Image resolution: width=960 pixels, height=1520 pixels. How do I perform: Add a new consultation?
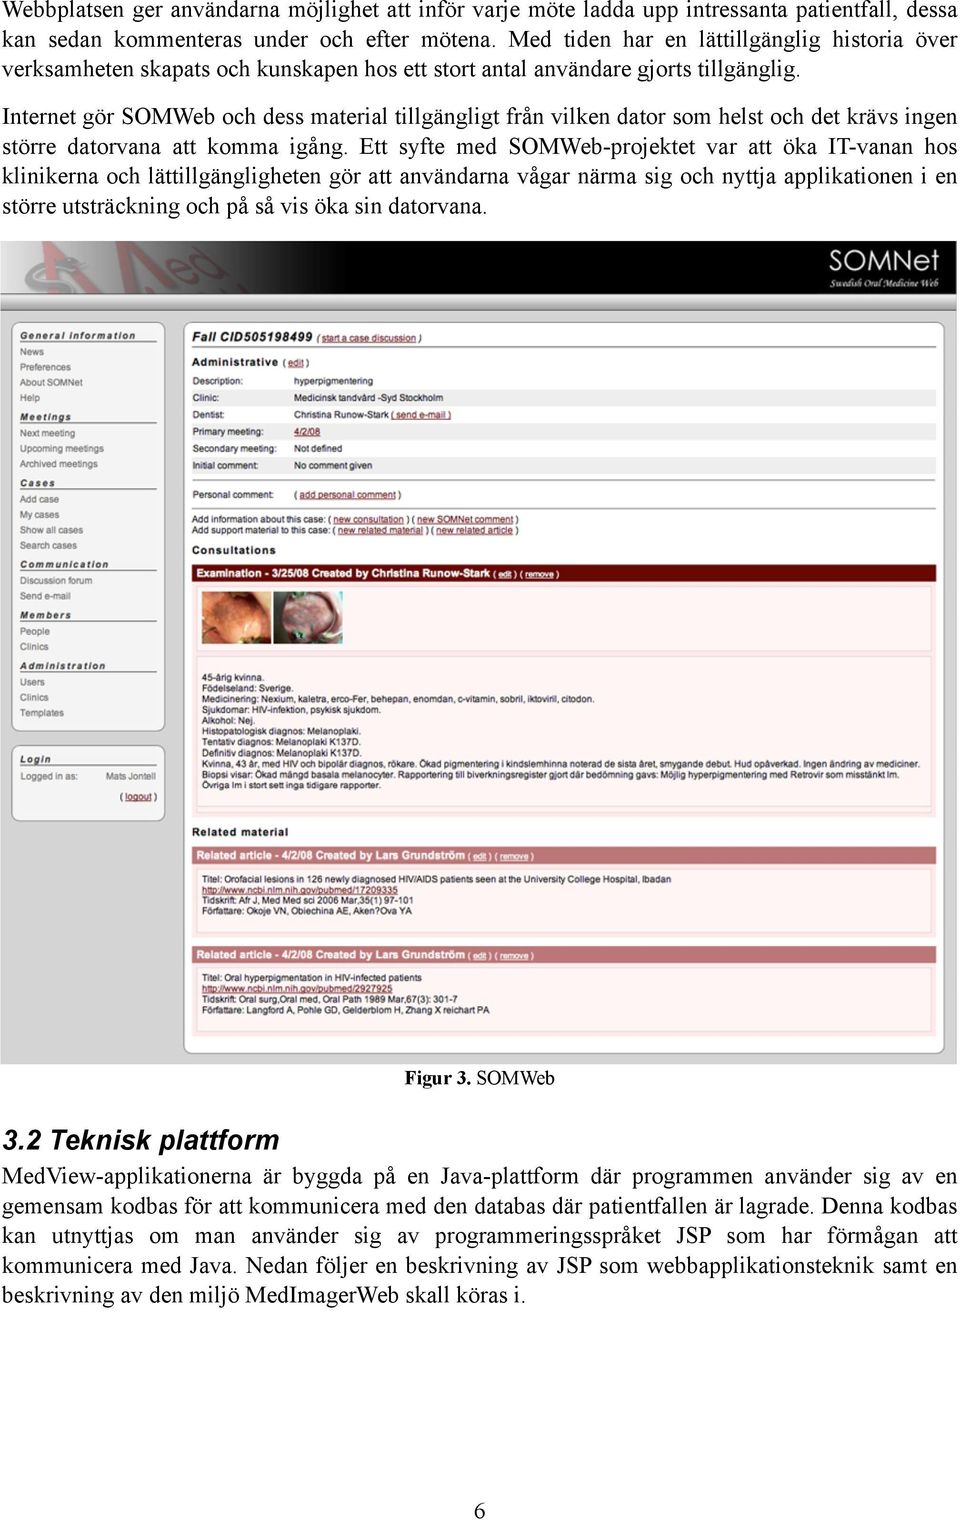[x=368, y=519]
